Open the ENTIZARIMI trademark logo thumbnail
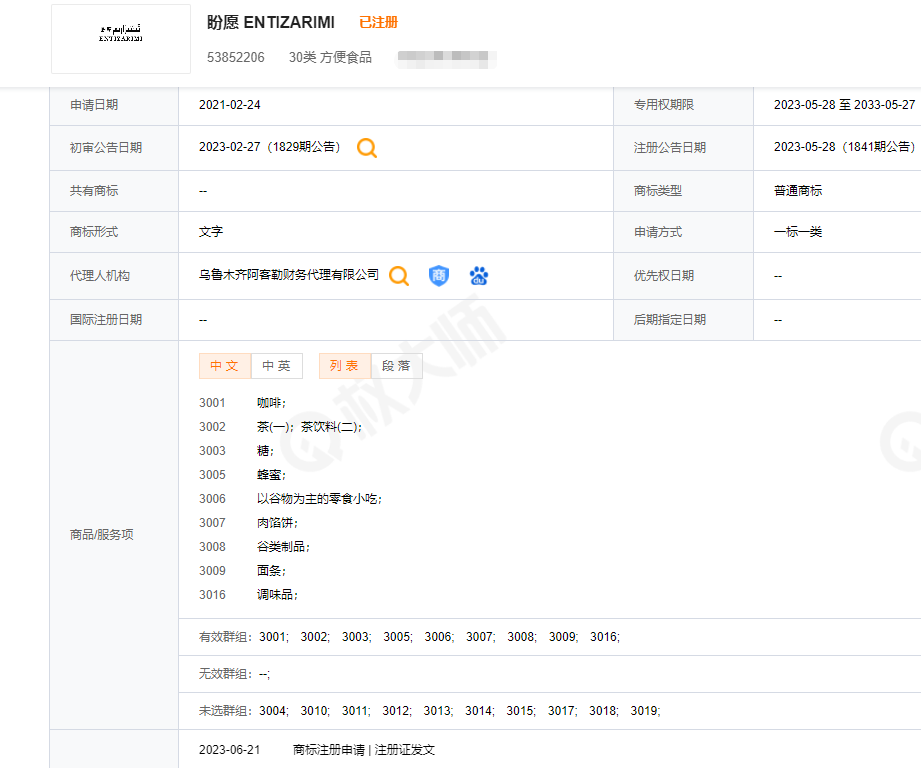The image size is (921, 768). point(121,38)
